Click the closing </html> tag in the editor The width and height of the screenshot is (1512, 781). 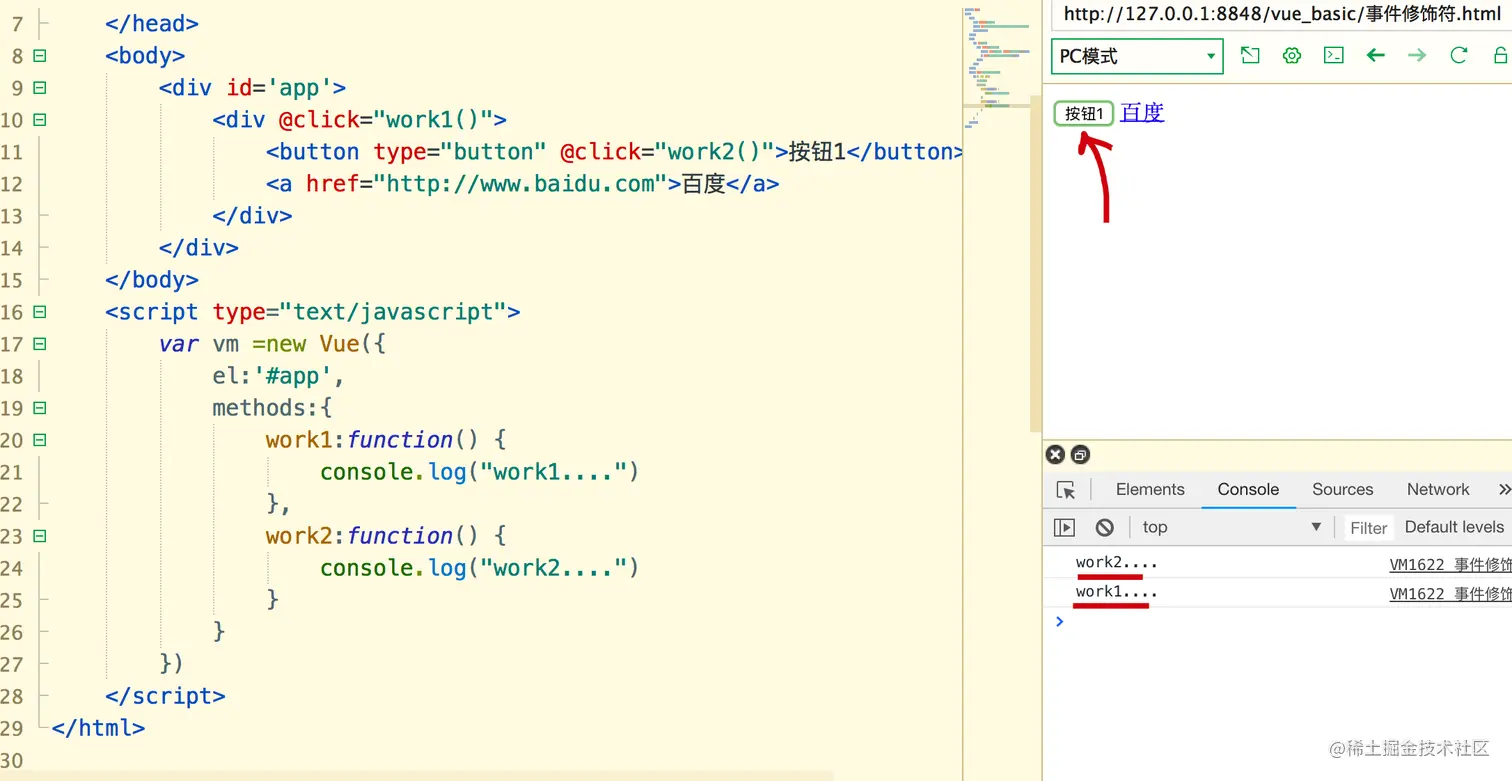click(98, 728)
